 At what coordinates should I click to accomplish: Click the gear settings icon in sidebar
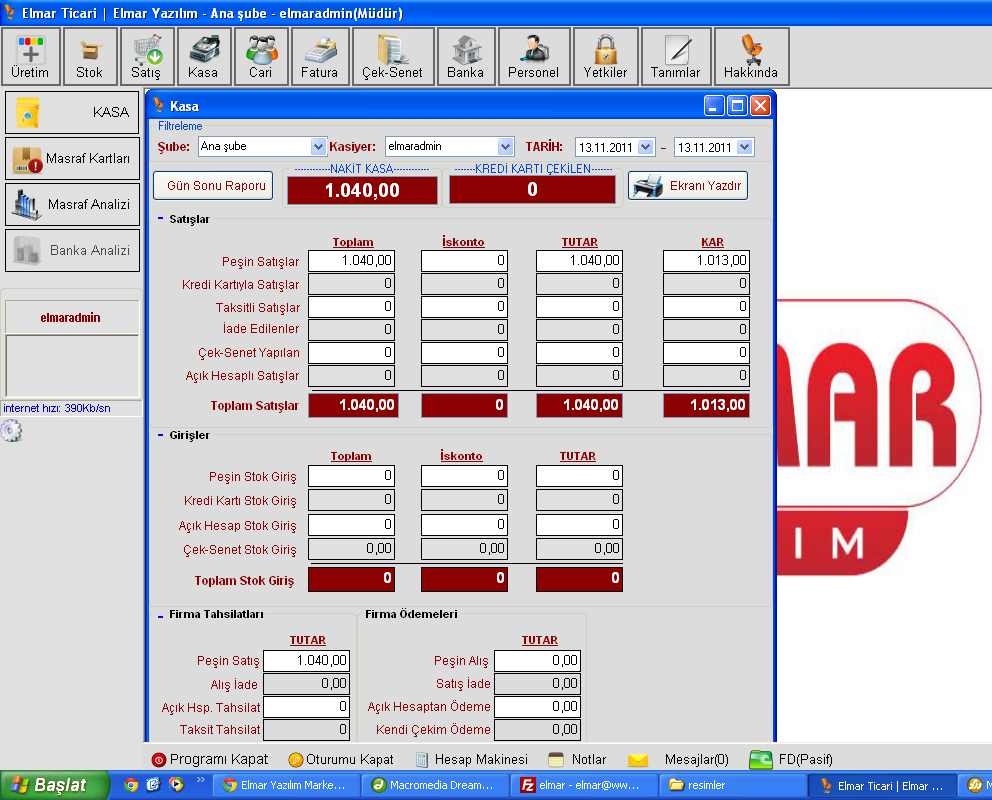pyautogui.click(x=11, y=431)
